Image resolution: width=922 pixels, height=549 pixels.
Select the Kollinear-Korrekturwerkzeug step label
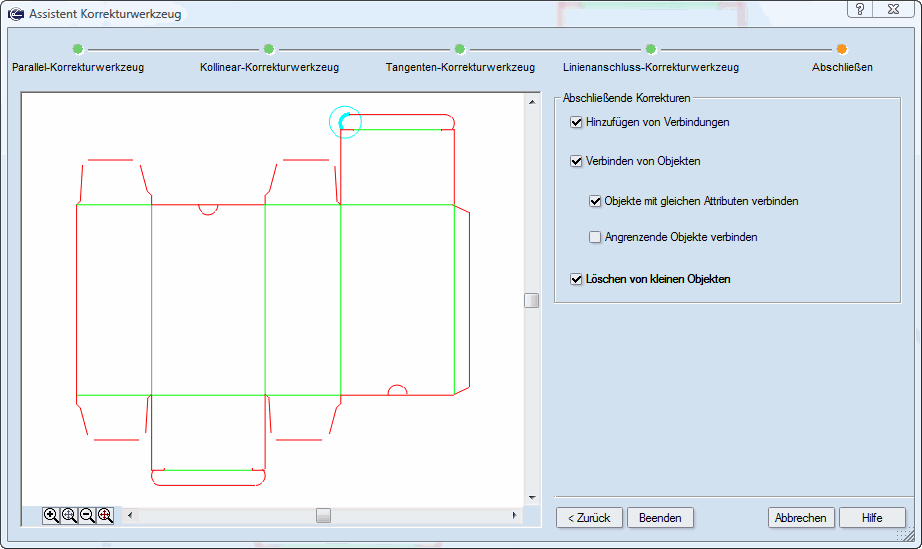pos(269,67)
